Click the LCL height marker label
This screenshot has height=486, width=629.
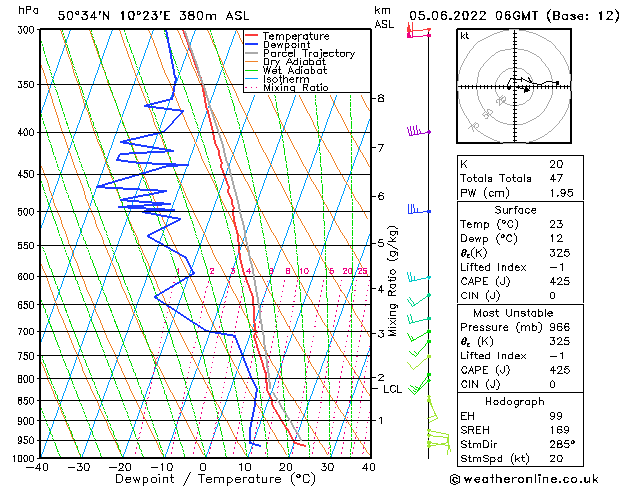point(392,389)
